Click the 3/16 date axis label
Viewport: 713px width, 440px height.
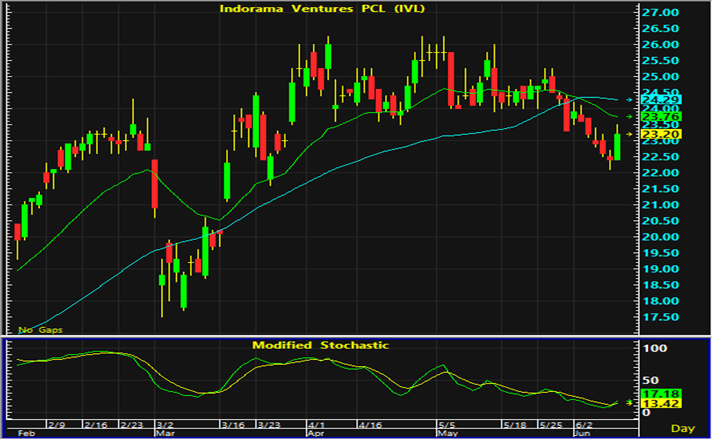click(233, 425)
